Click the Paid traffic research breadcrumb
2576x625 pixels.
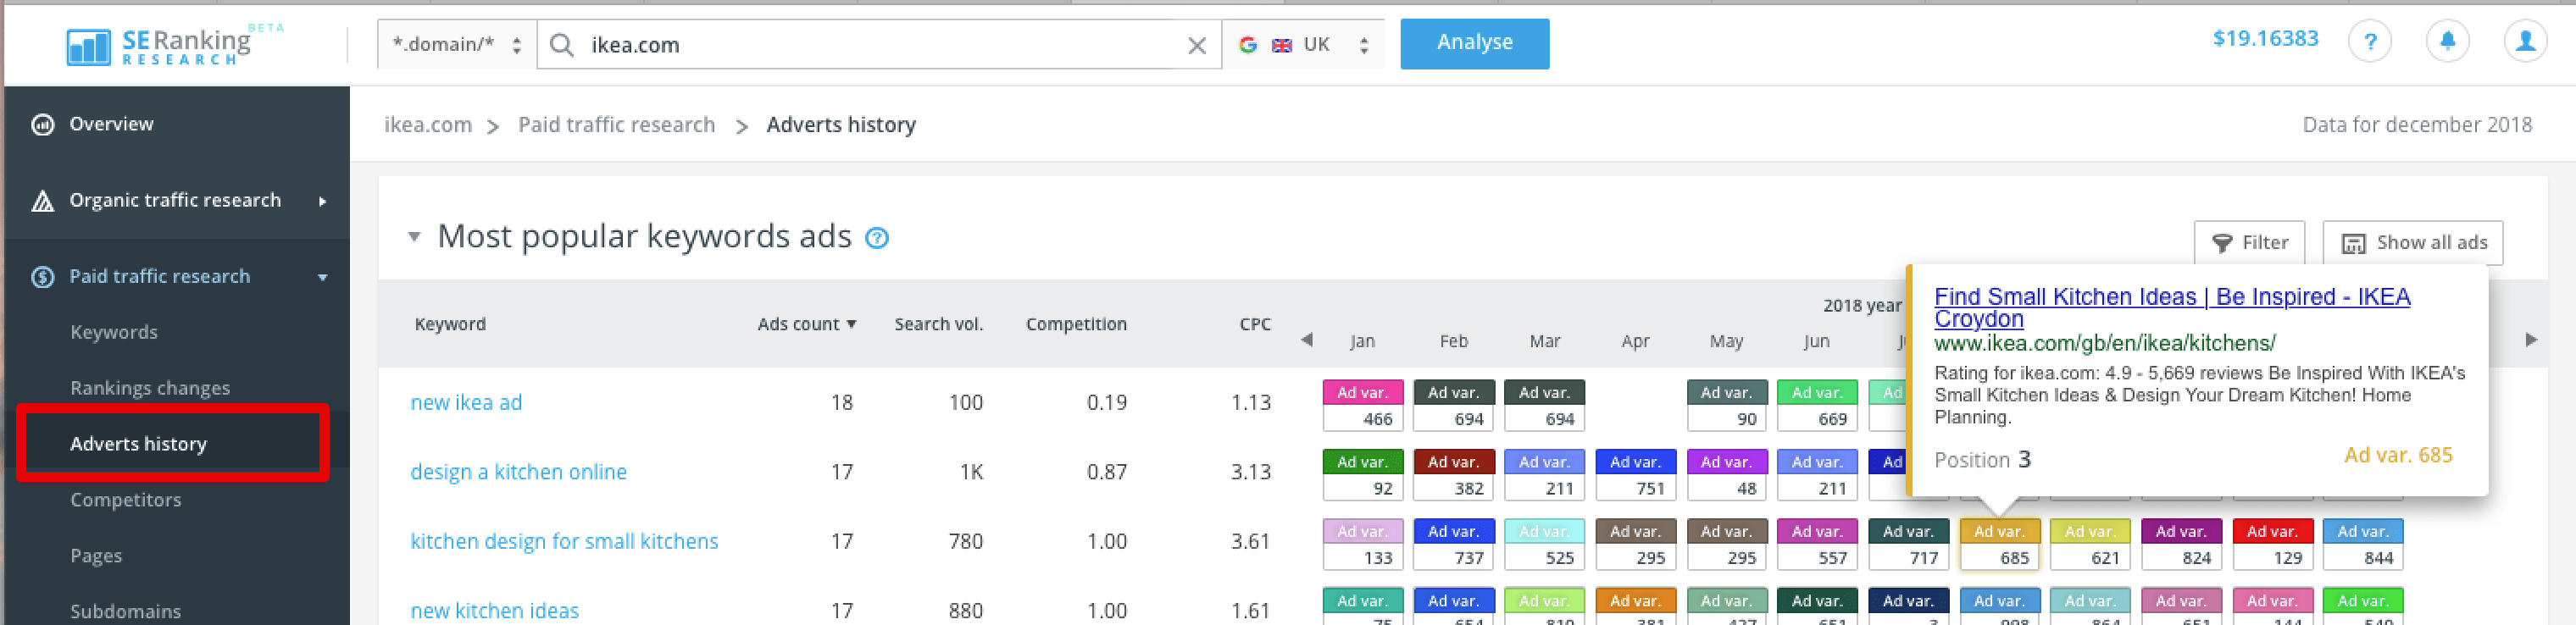[x=616, y=125]
